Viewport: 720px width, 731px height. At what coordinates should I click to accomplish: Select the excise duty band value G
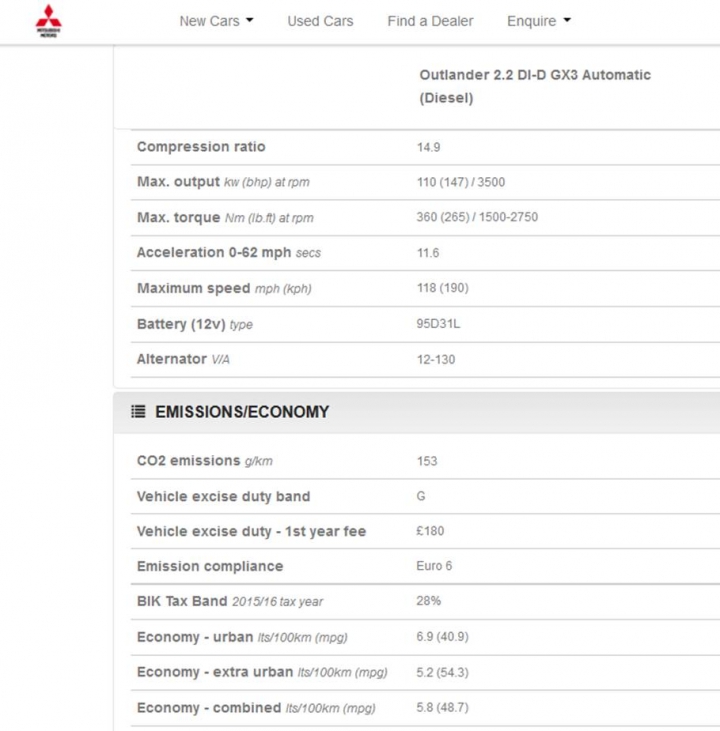pos(421,496)
